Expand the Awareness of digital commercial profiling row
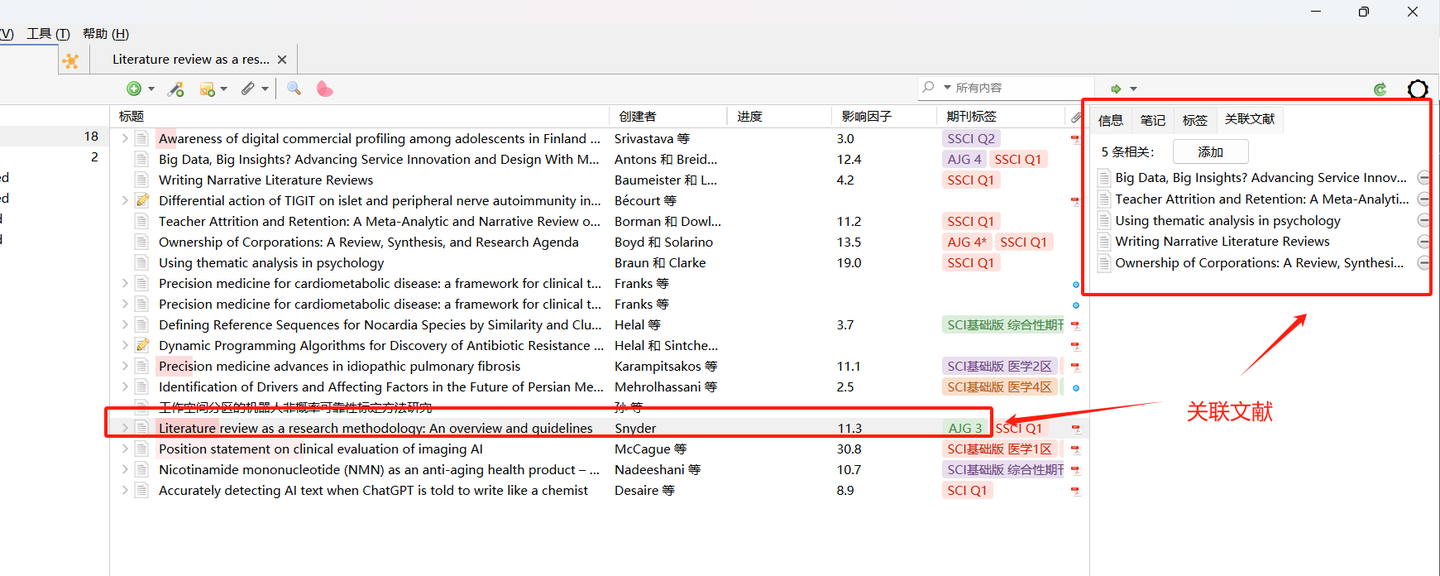1440x576 pixels. coord(125,139)
